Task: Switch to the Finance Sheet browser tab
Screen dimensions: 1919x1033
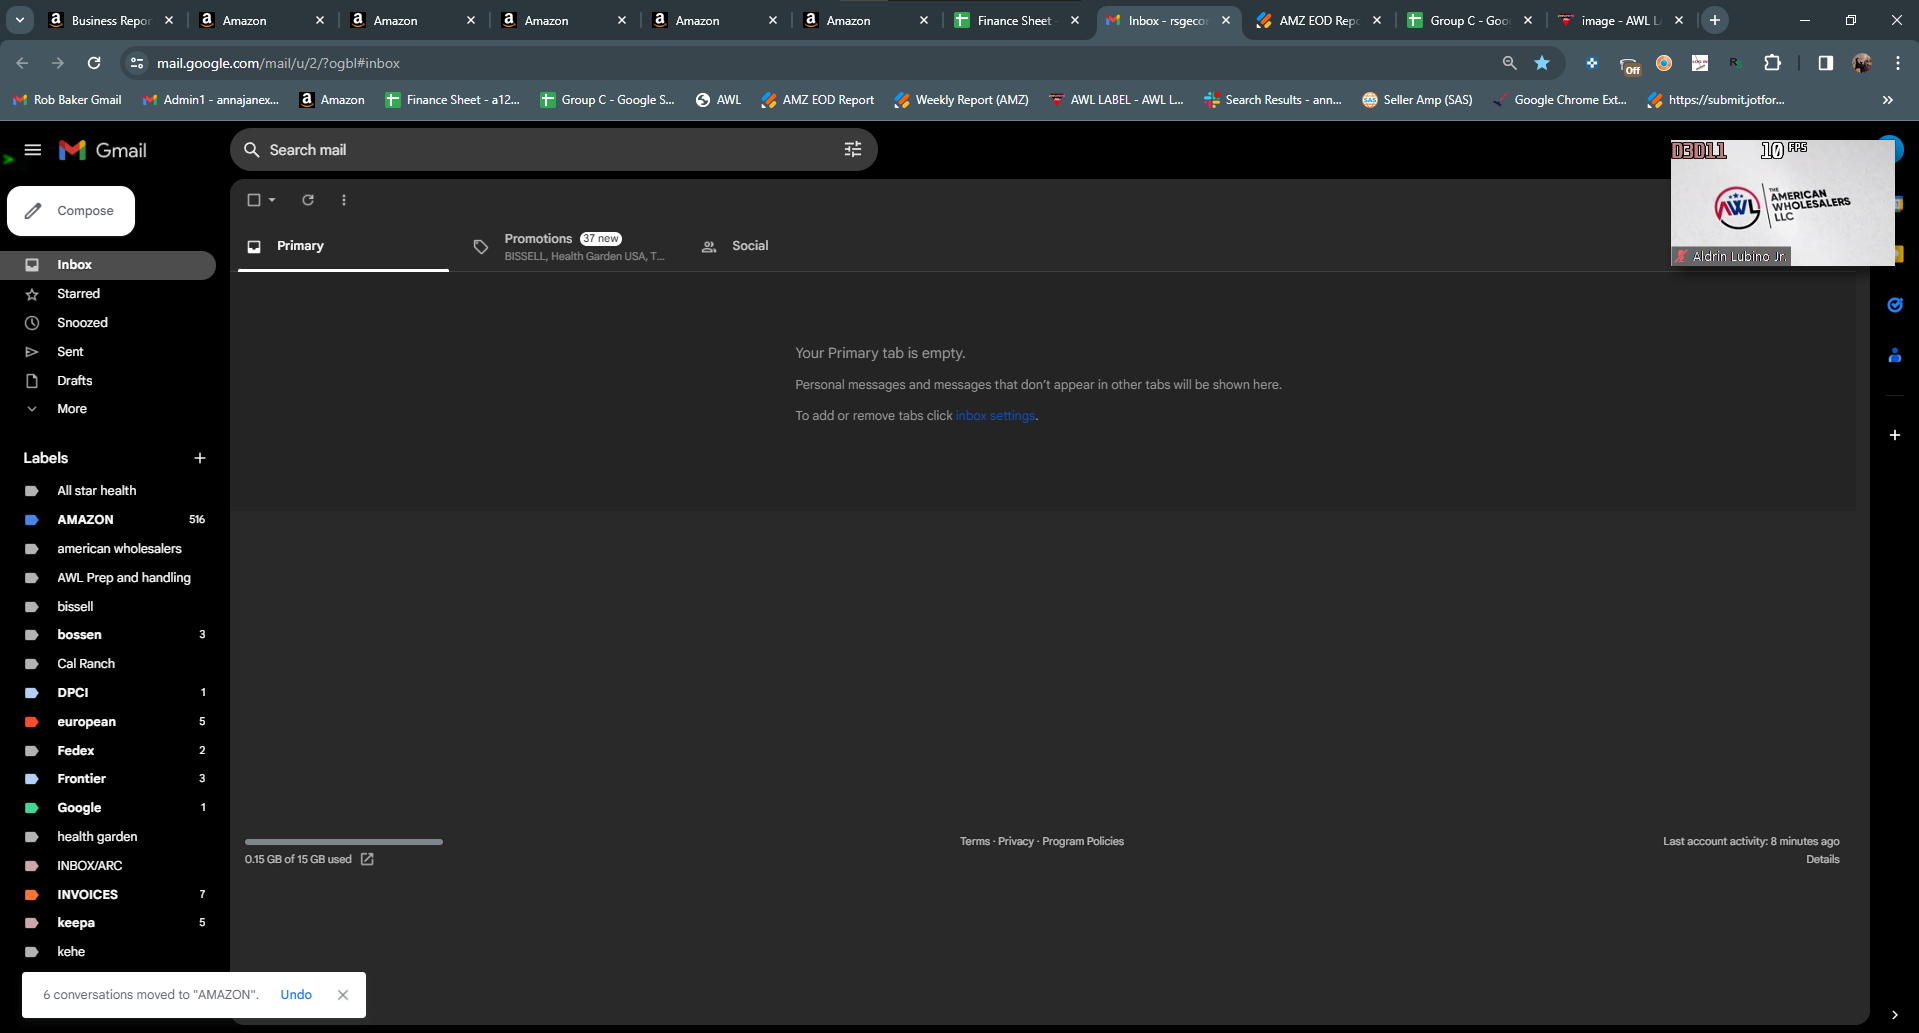Action: [x=1017, y=20]
